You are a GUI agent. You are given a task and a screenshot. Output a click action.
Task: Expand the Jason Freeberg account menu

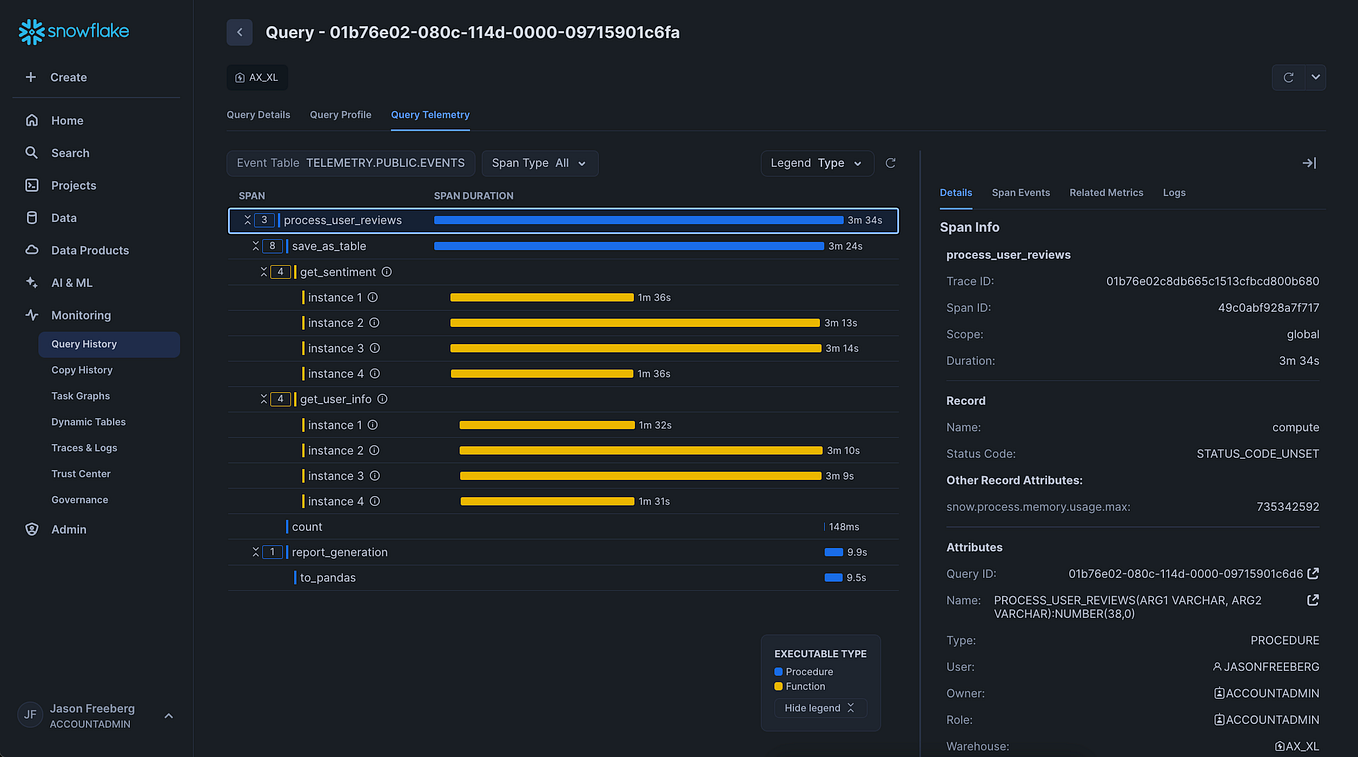[168, 715]
